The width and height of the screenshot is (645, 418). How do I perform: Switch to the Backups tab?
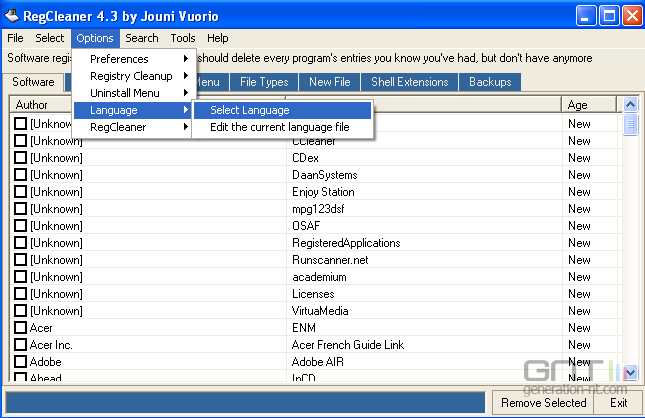[x=490, y=82]
